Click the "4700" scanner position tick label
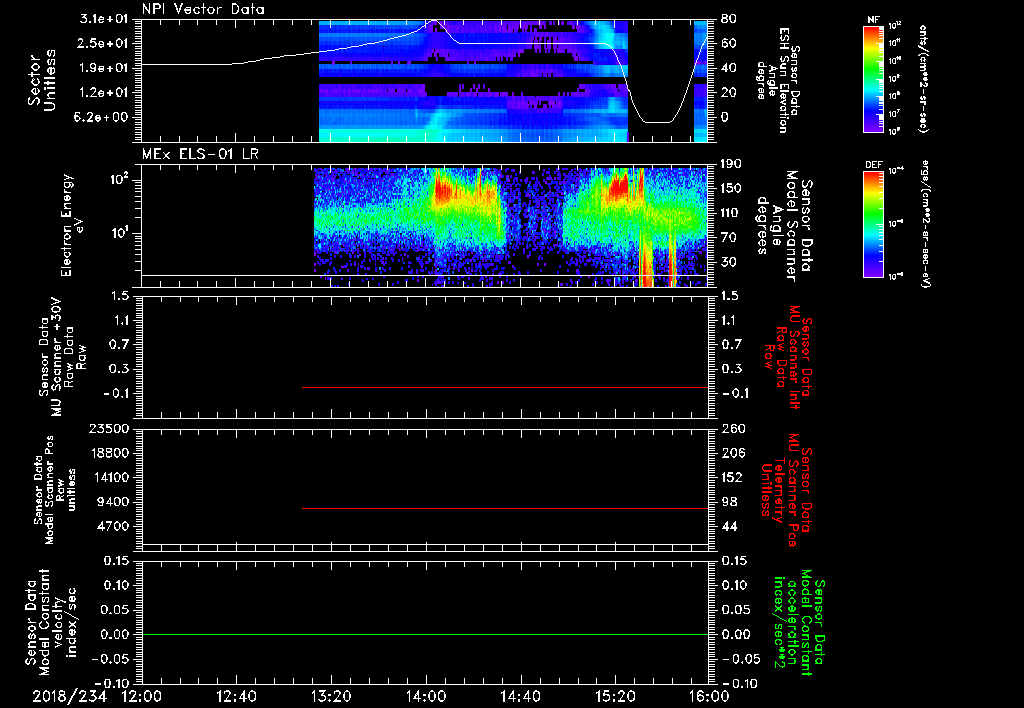This screenshot has width=1024, height=708. tap(112, 526)
